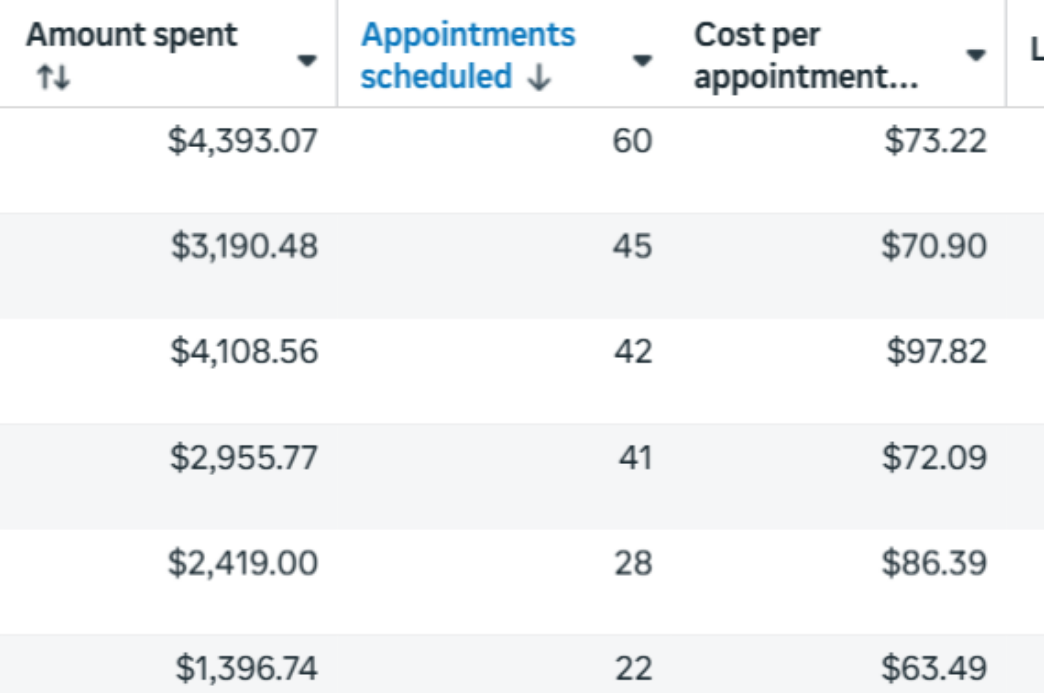Open the Amount spent column dropdown
The image size is (1044, 693).
pos(307,60)
